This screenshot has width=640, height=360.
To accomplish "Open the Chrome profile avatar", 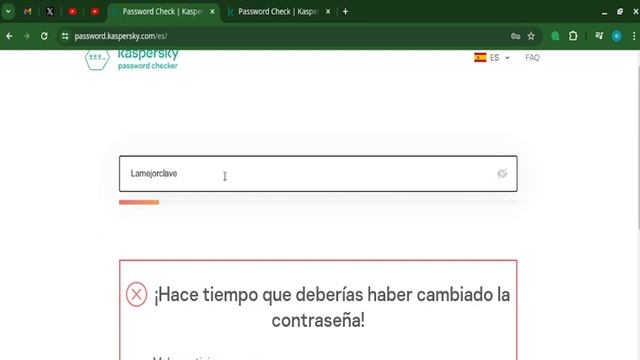I will point(617,36).
